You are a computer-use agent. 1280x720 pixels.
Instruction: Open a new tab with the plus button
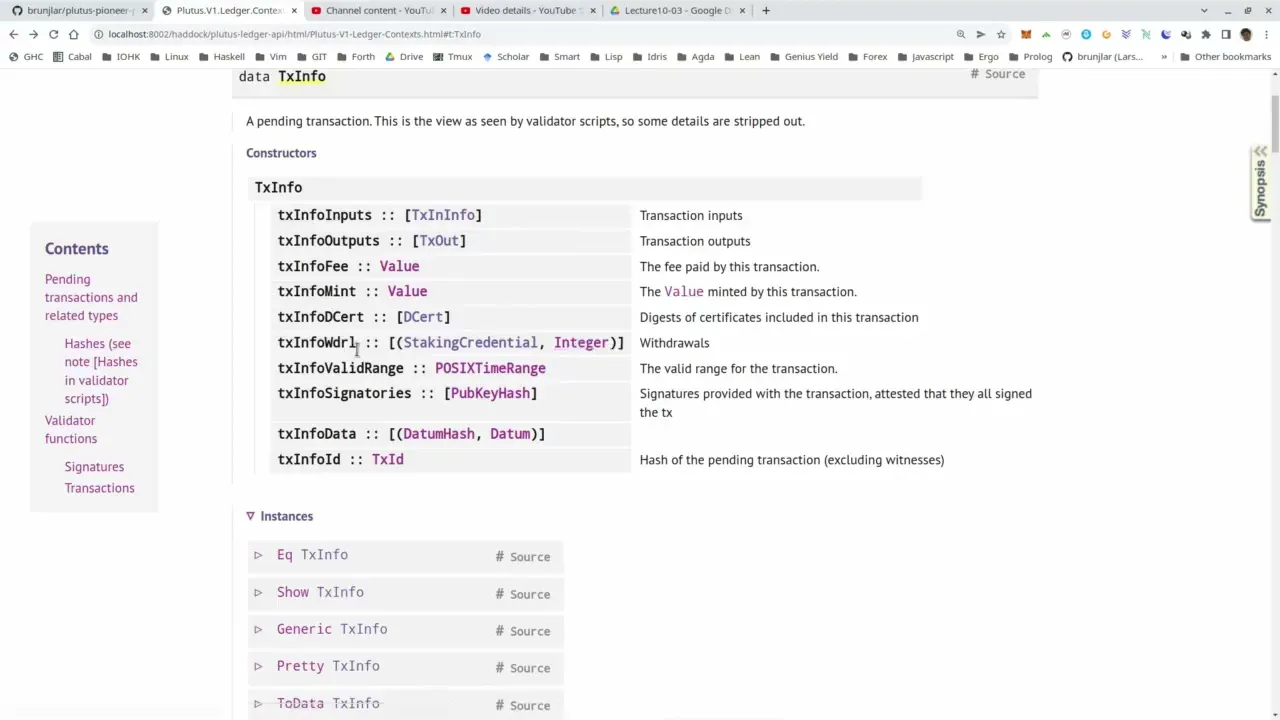(x=766, y=10)
